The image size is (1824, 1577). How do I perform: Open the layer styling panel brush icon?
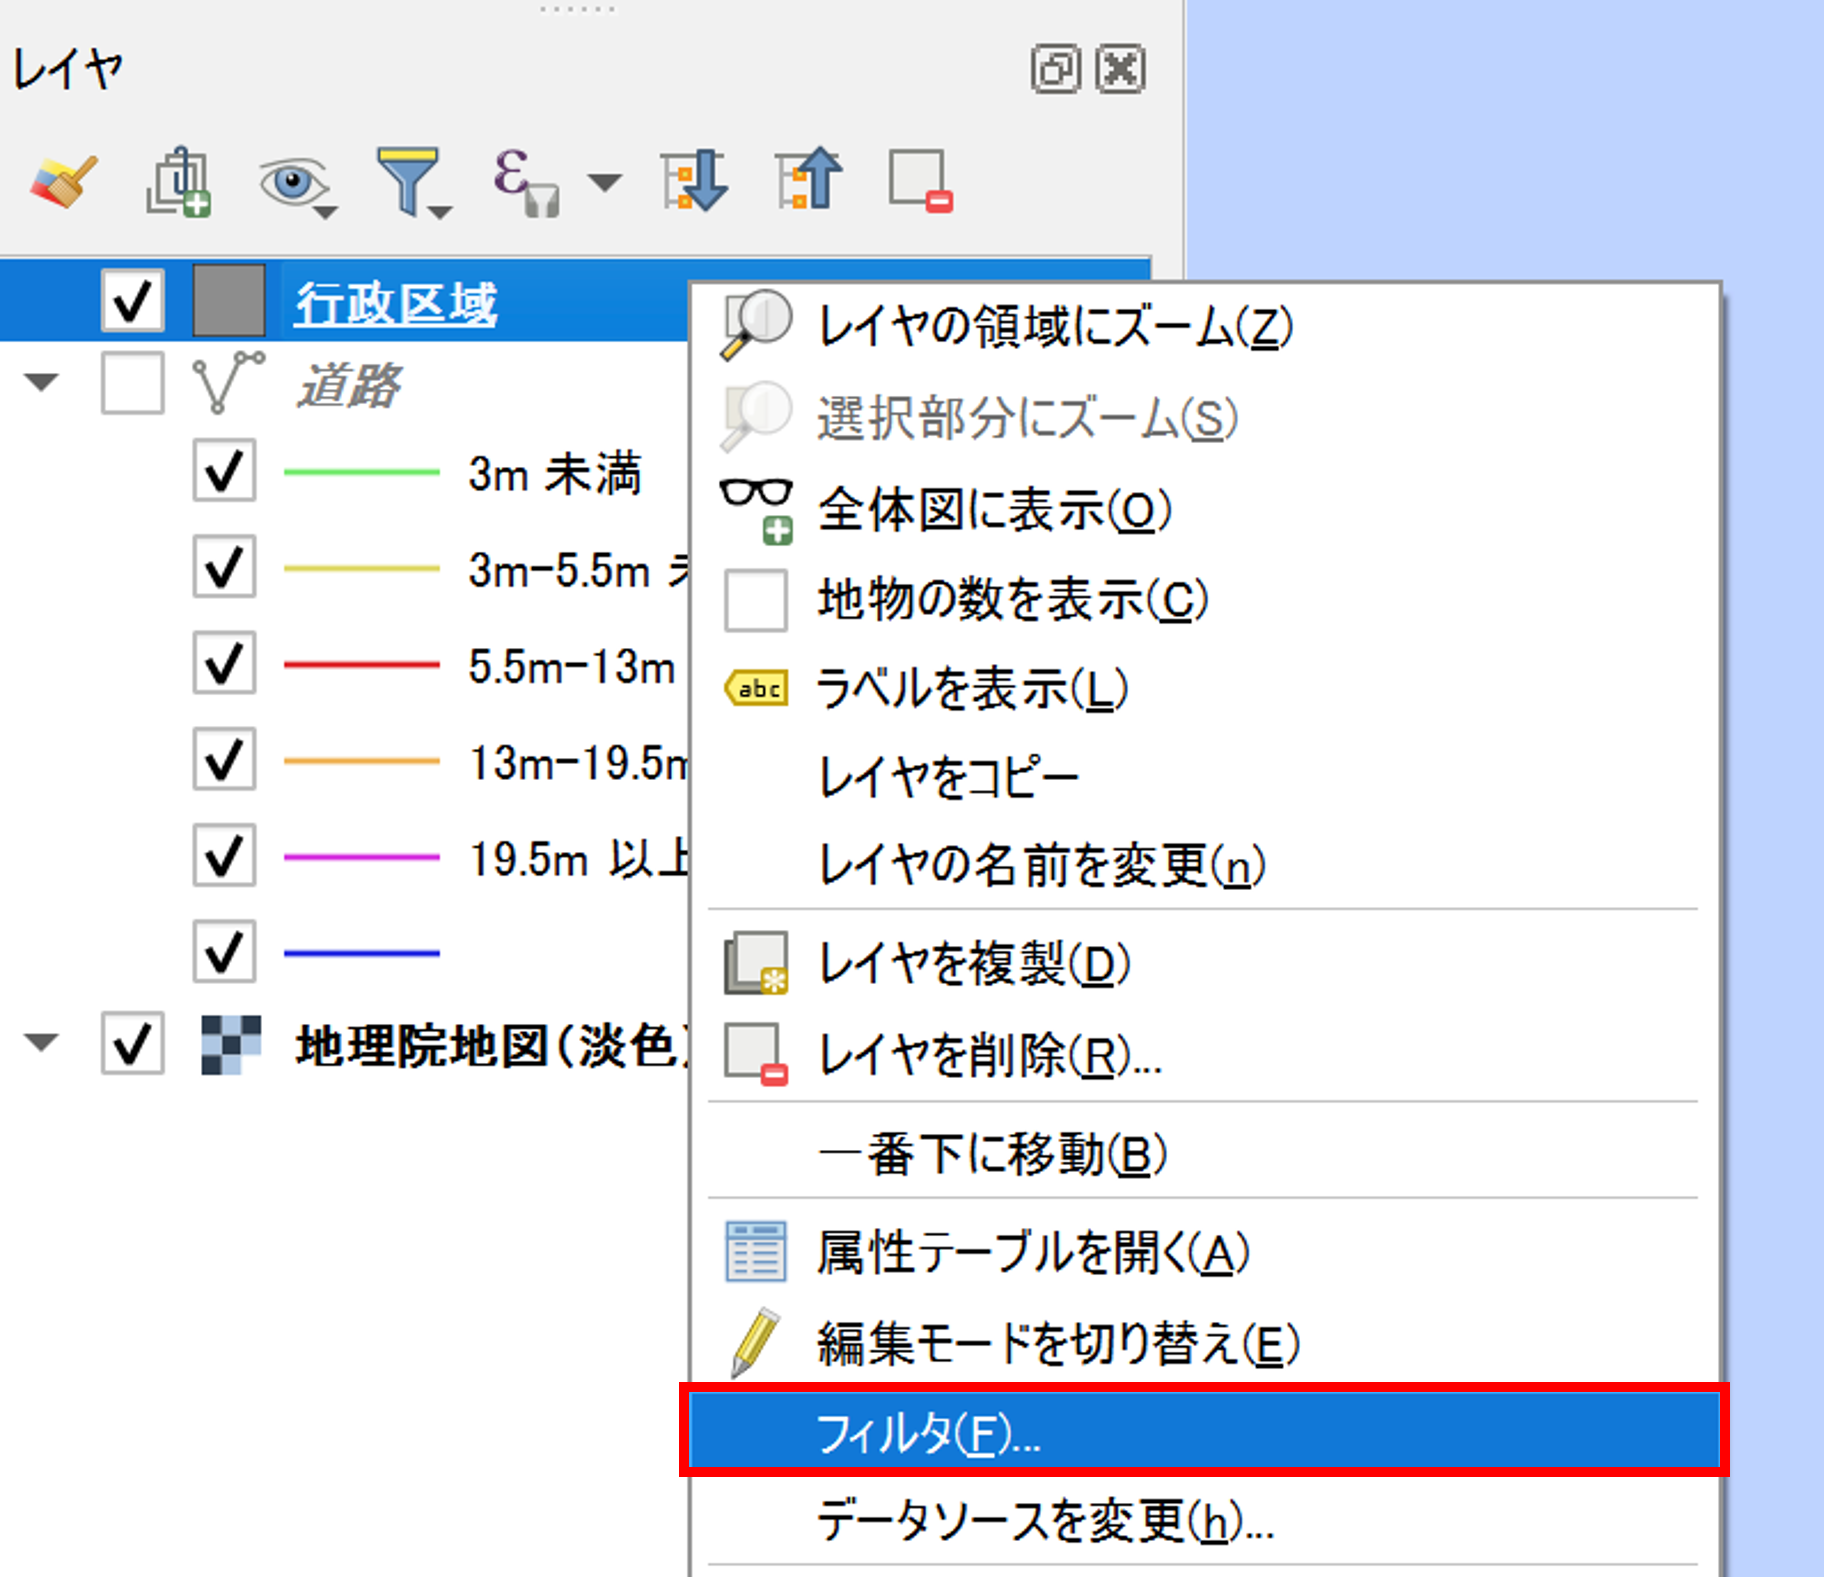63,181
